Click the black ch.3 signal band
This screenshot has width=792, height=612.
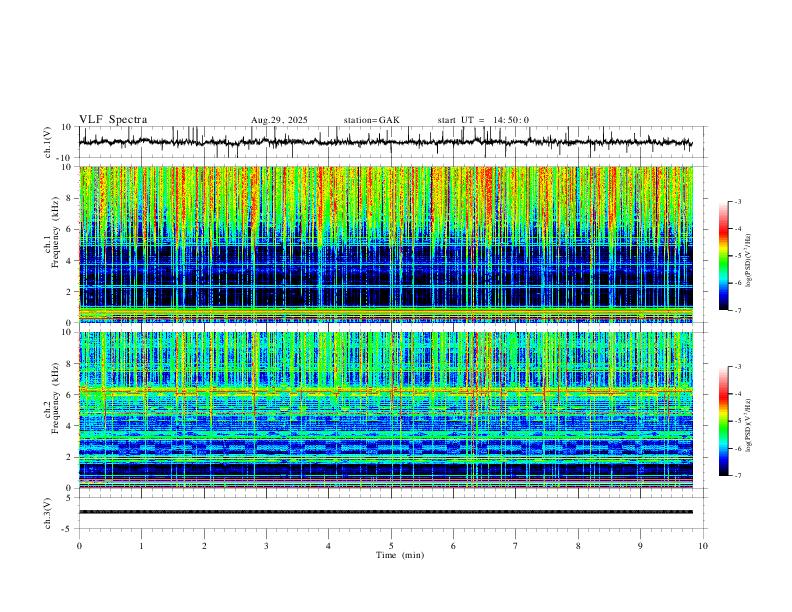386,512
